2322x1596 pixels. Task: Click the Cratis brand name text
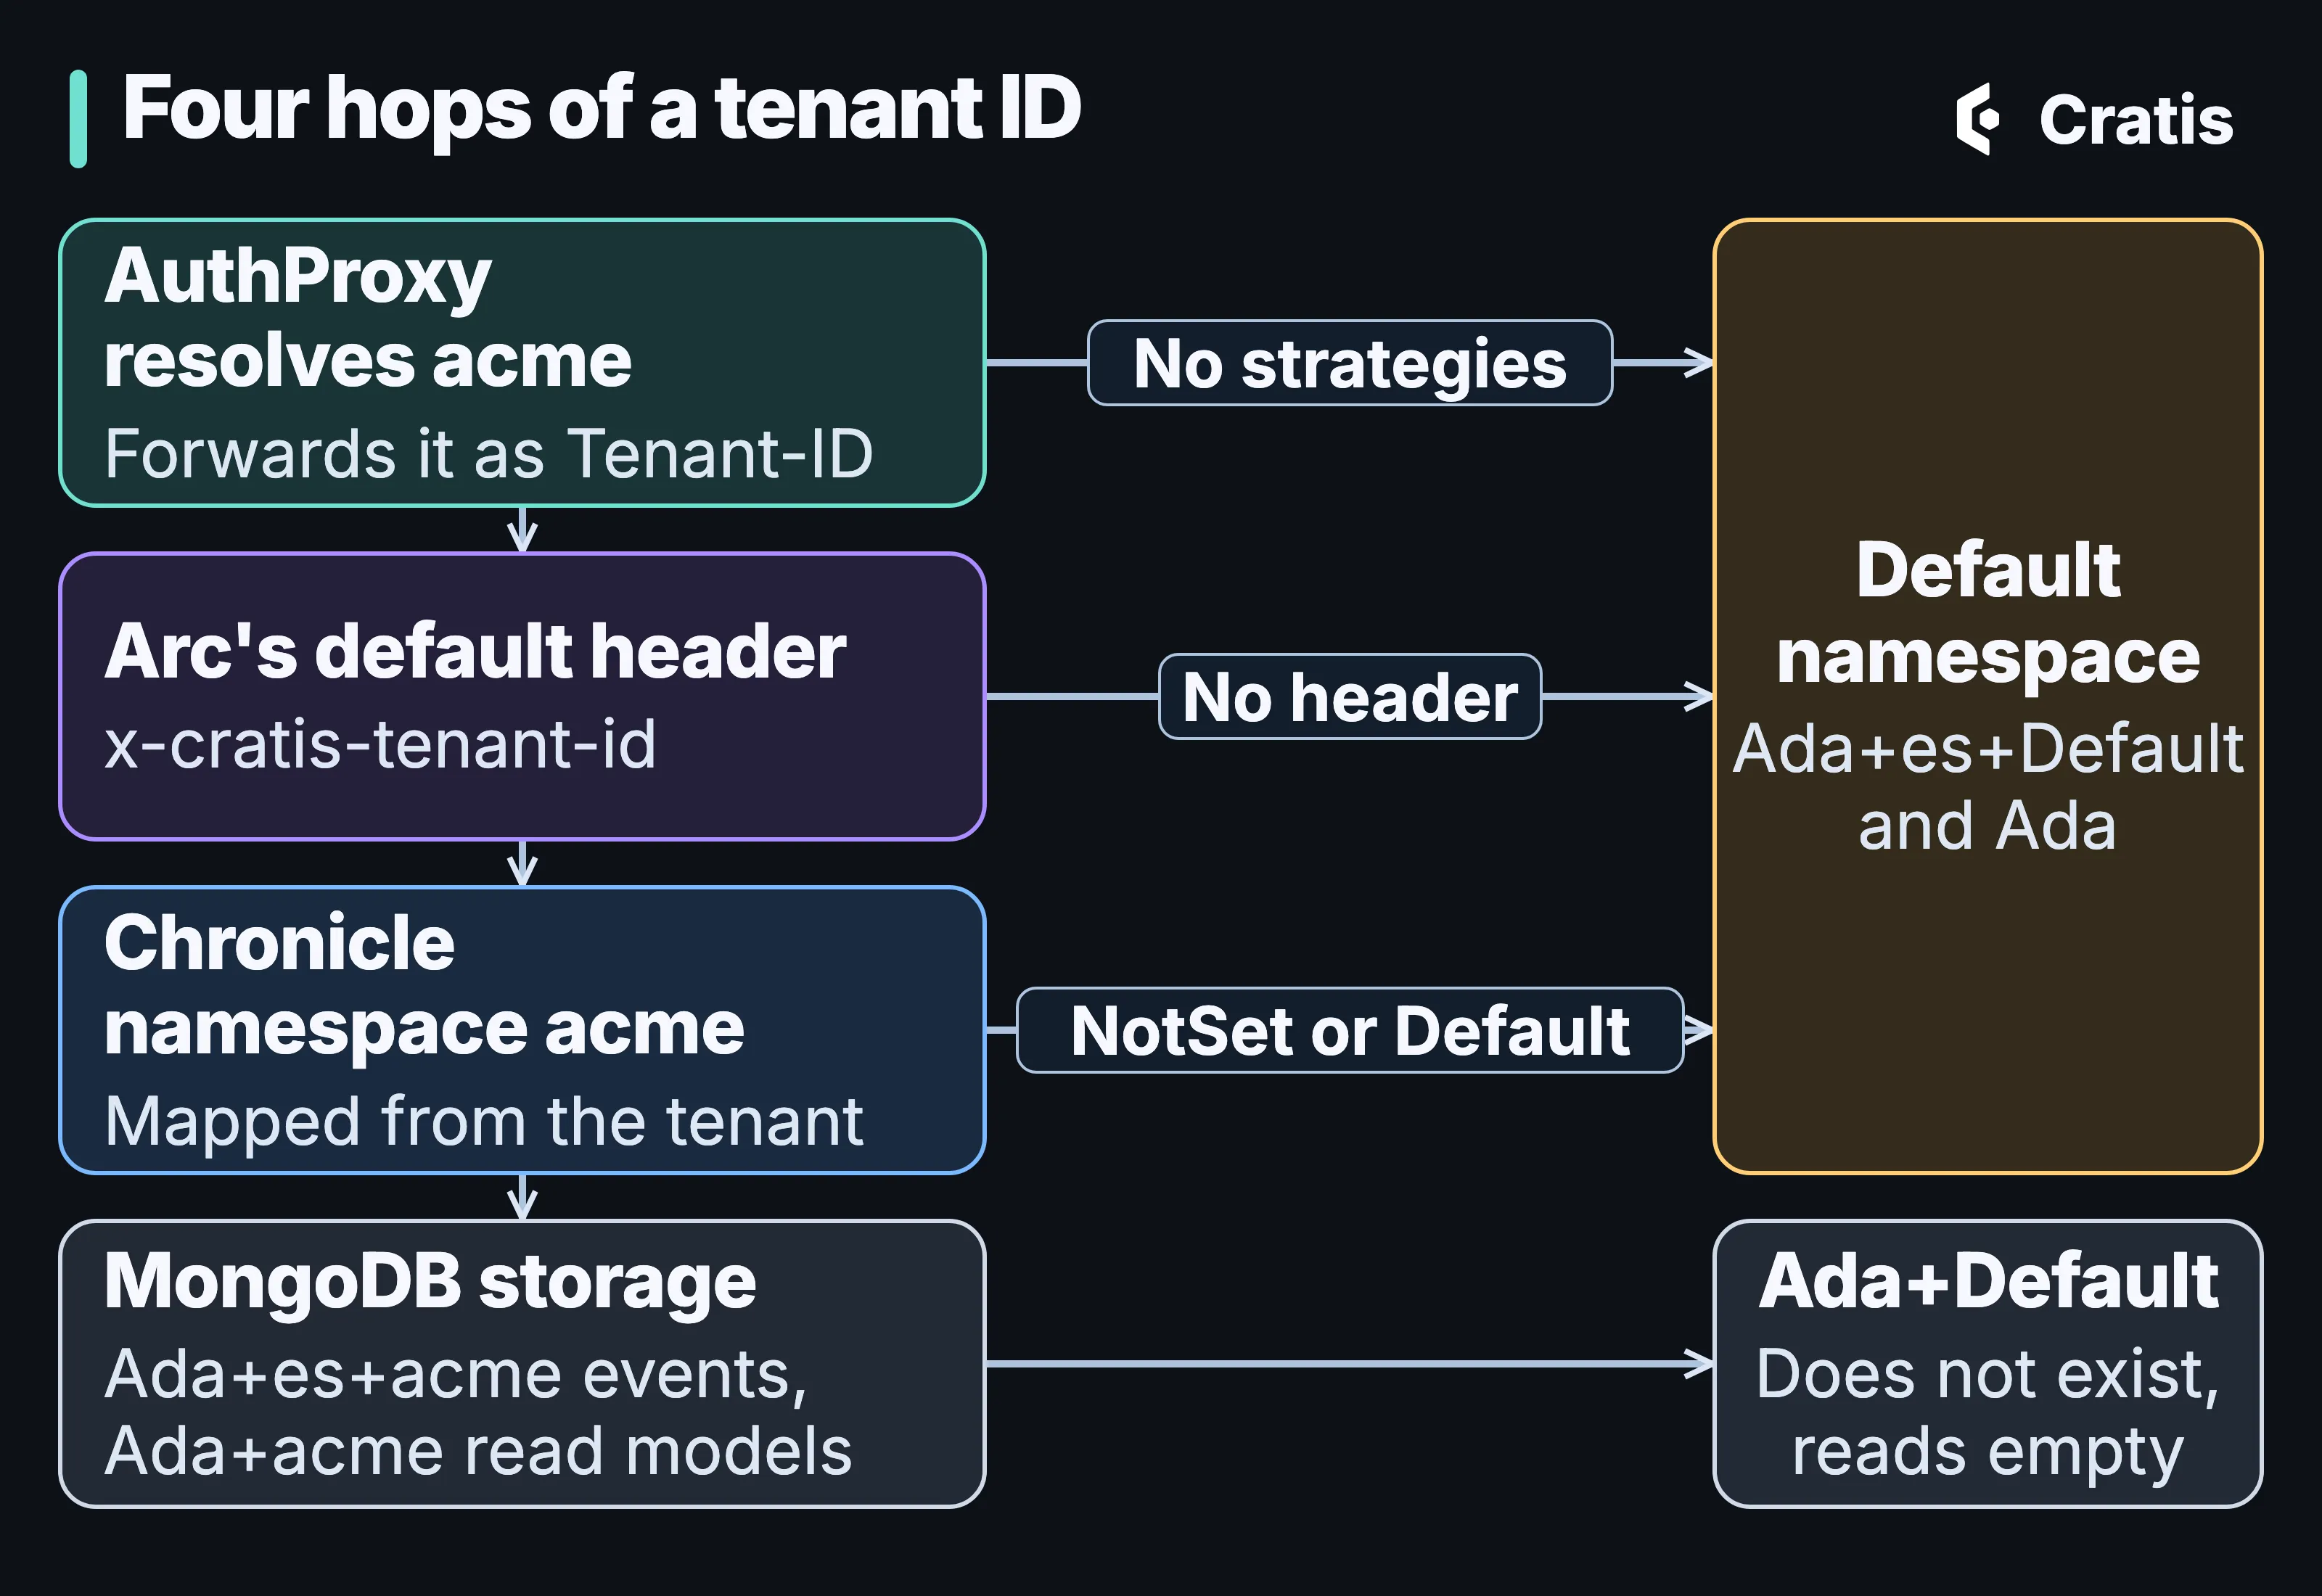tap(2136, 120)
